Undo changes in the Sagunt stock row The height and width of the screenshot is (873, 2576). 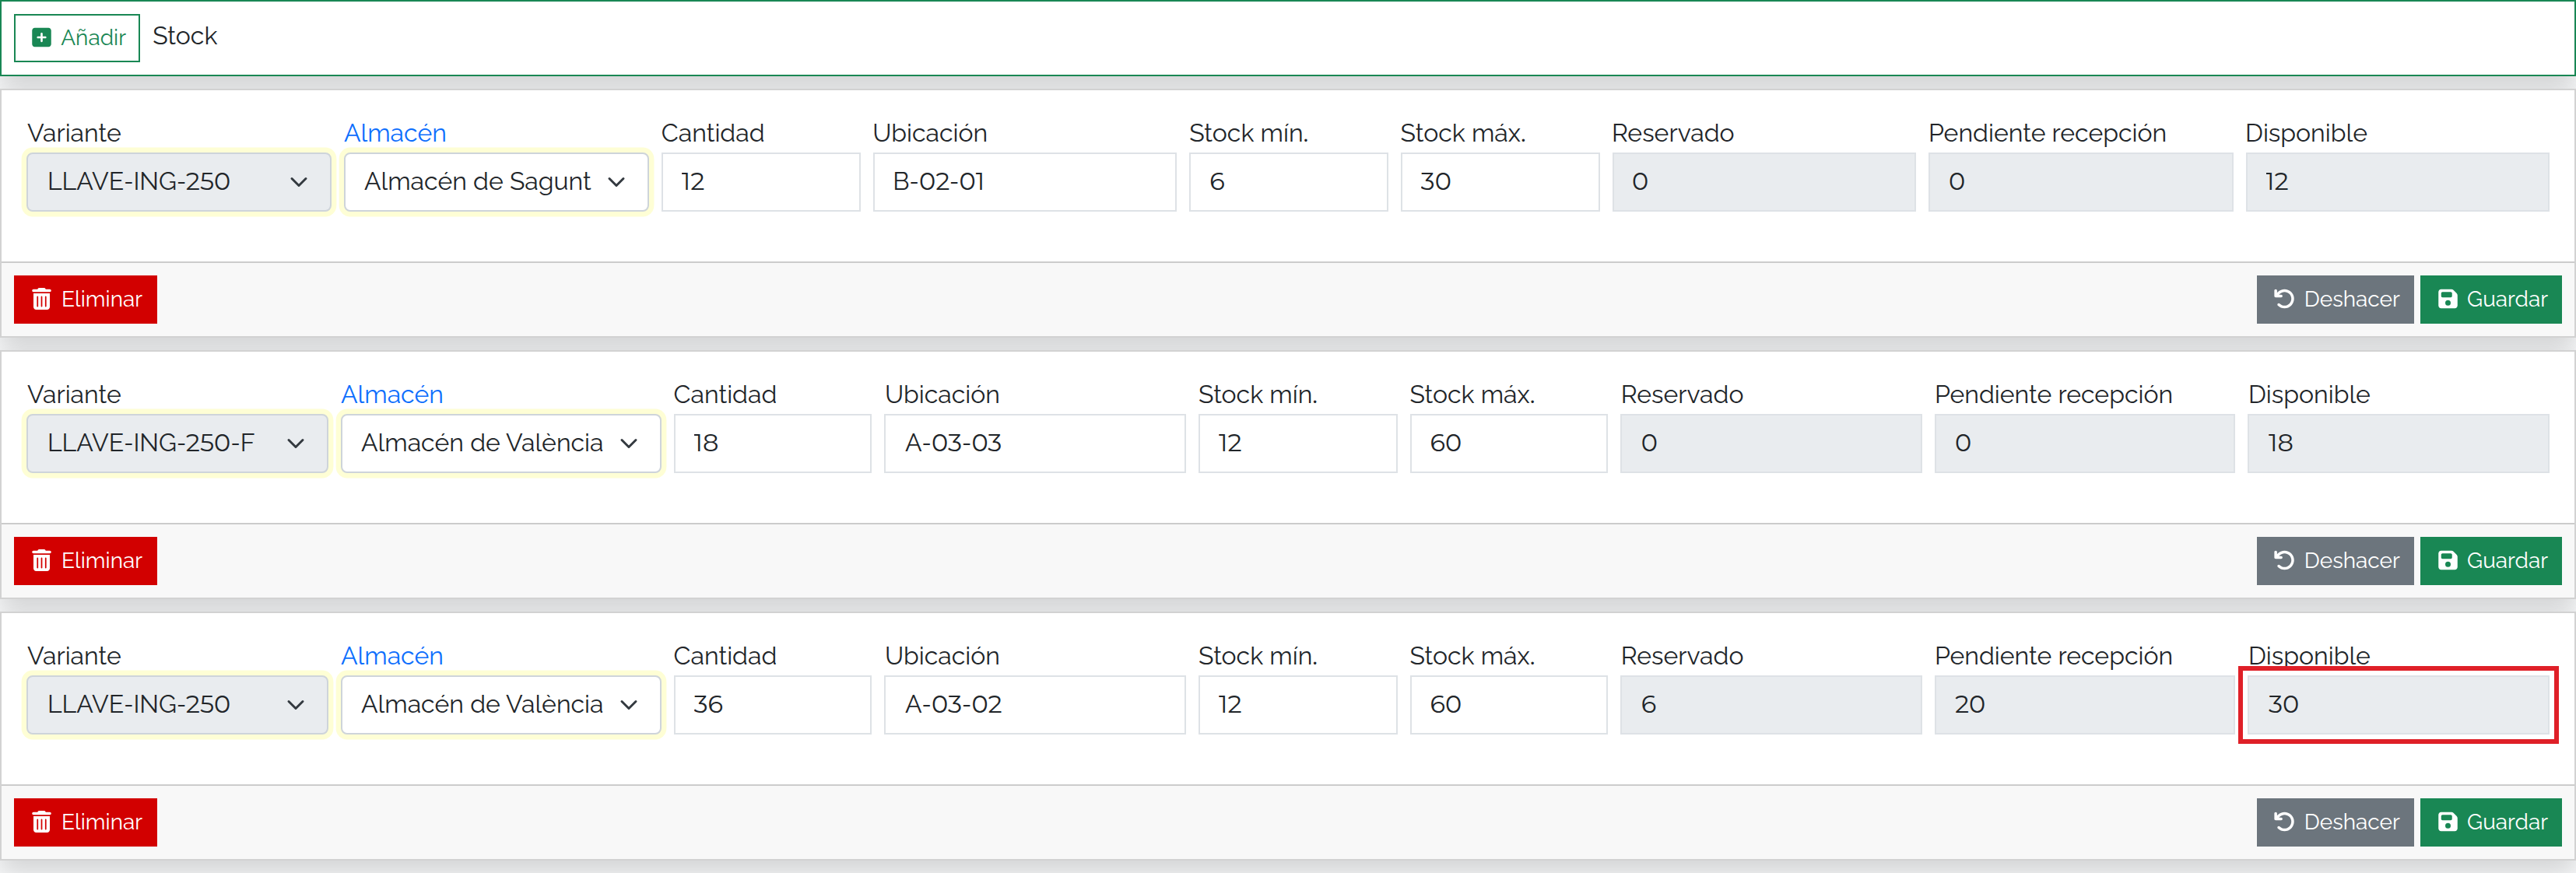pyautogui.click(x=2334, y=299)
